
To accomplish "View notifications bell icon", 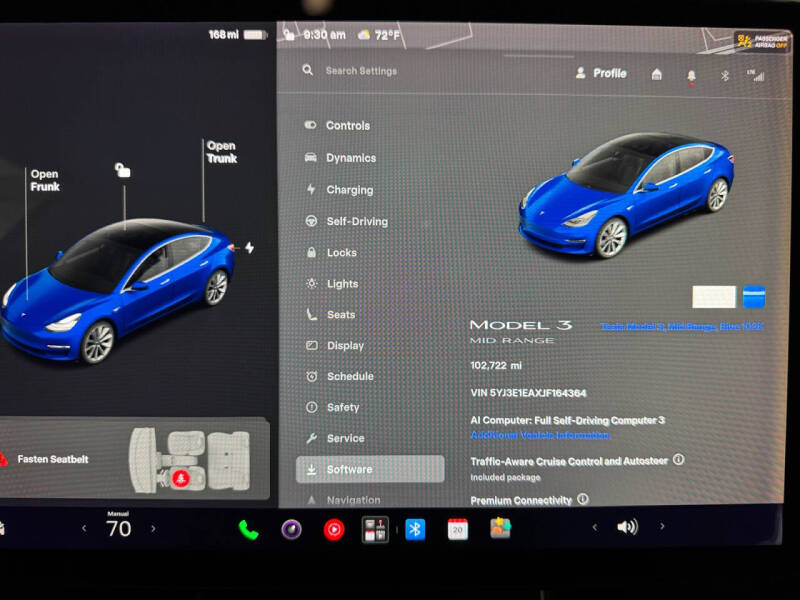I will 691,76.
